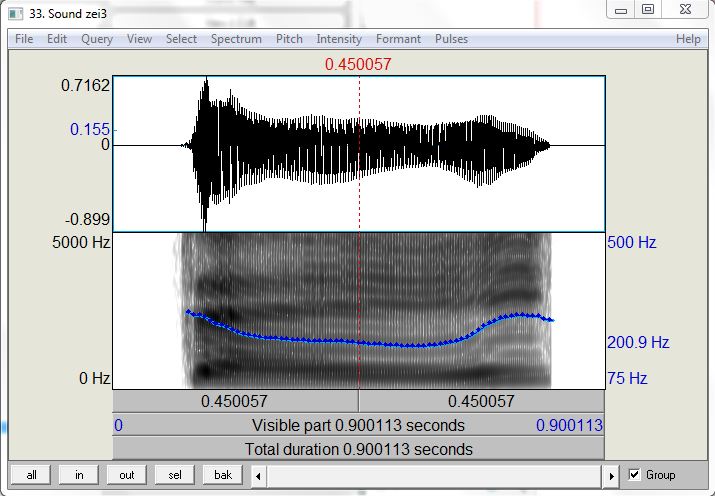Click the 200.9 Hz pitch value label
This screenshot has height=496, width=715.
[x=638, y=342]
